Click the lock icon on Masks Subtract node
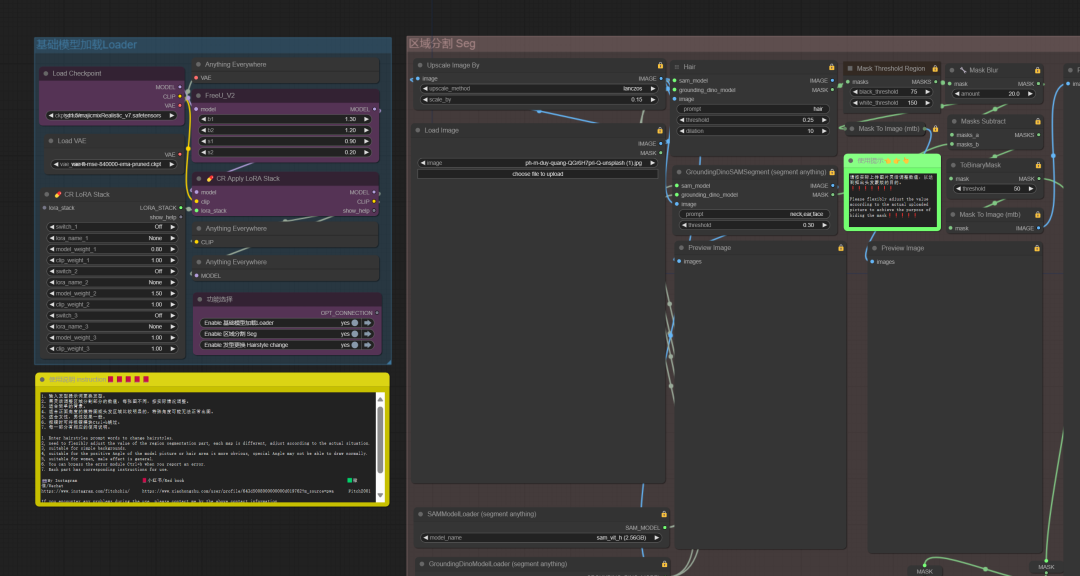This screenshot has height=576, width=1080. (1037, 121)
